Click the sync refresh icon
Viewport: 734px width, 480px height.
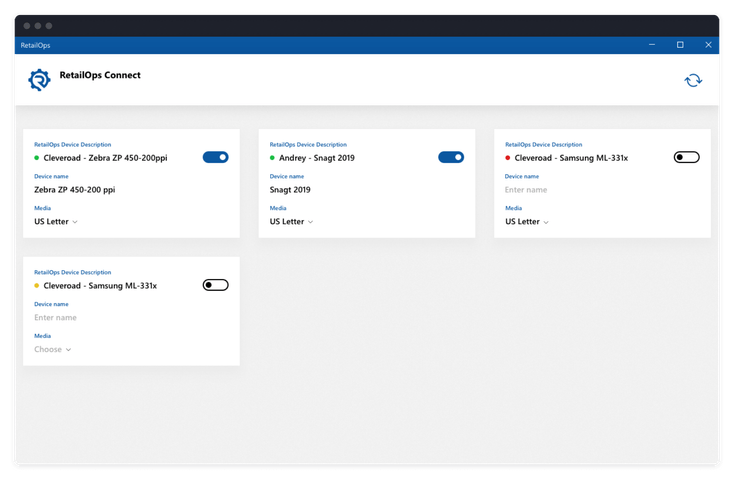693,81
